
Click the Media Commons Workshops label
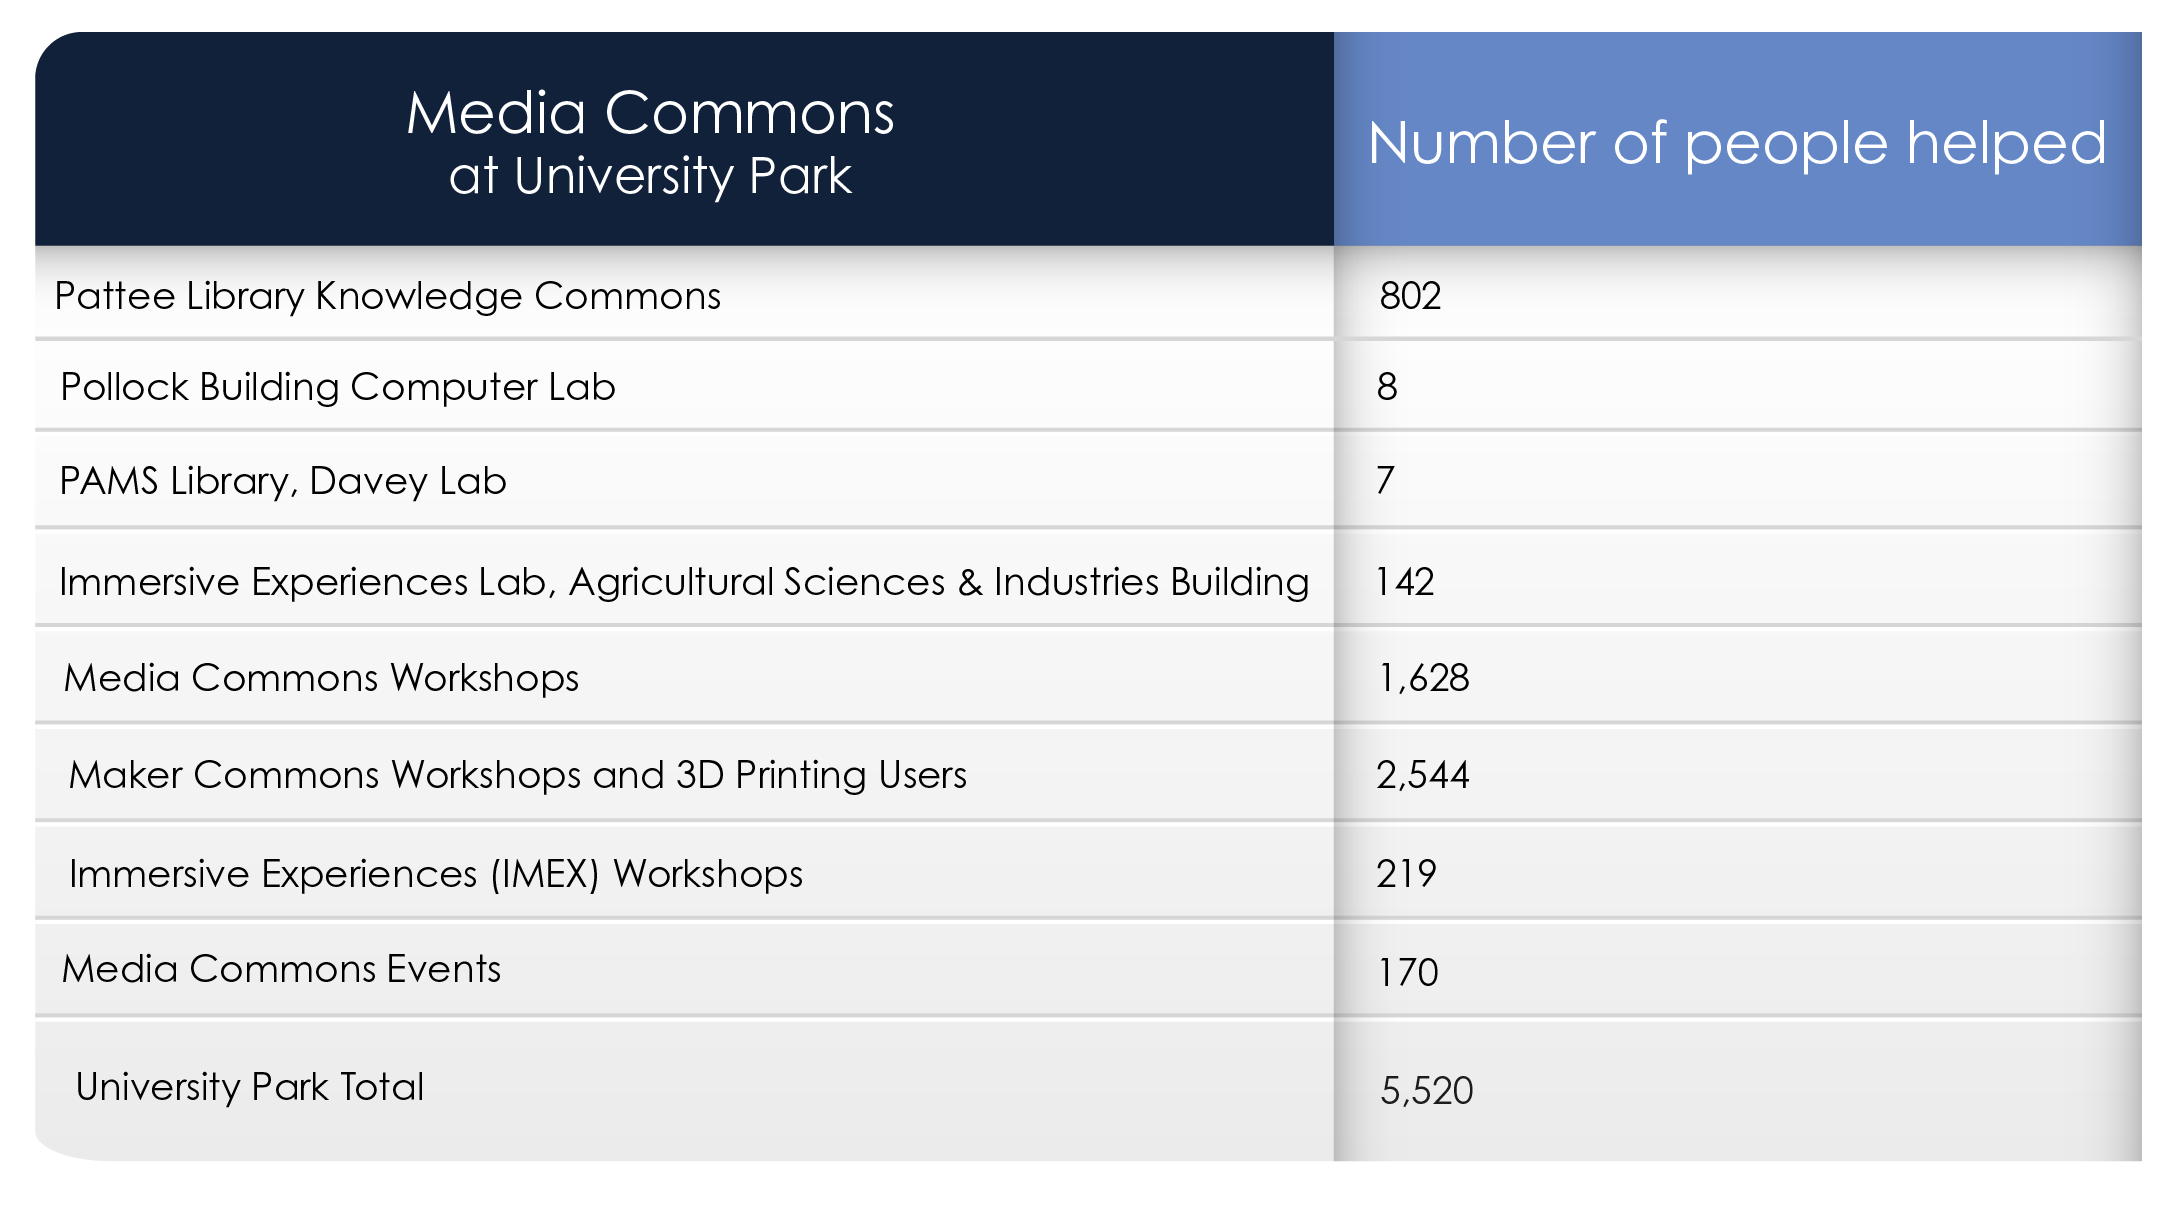click(x=321, y=678)
